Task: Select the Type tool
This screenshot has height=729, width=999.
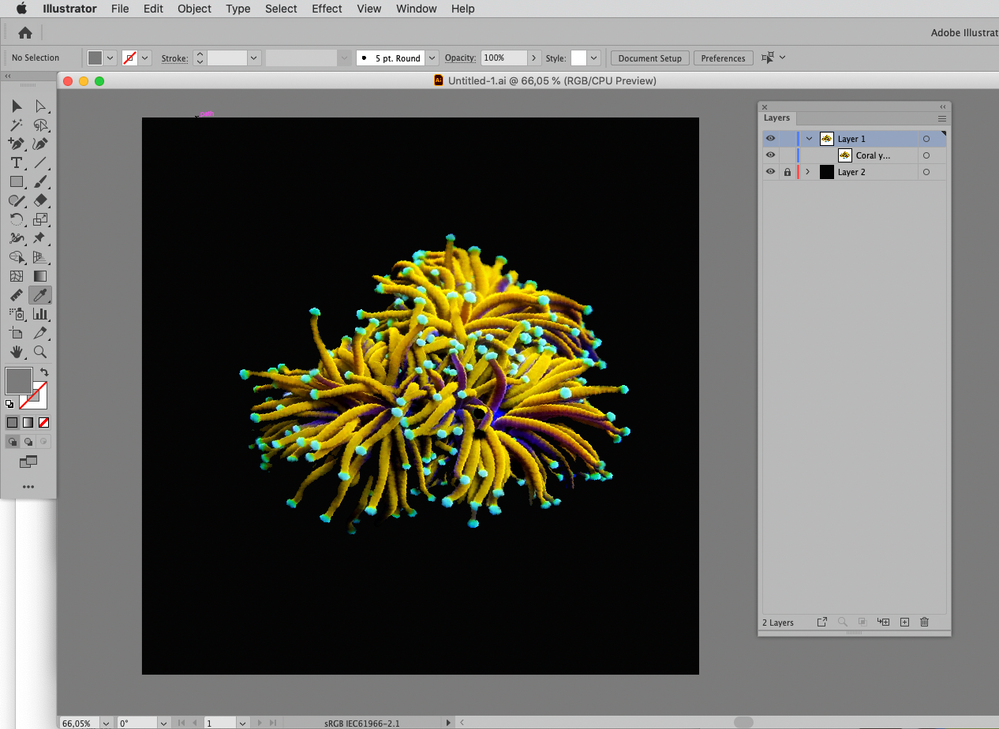Action: coord(17,162)
